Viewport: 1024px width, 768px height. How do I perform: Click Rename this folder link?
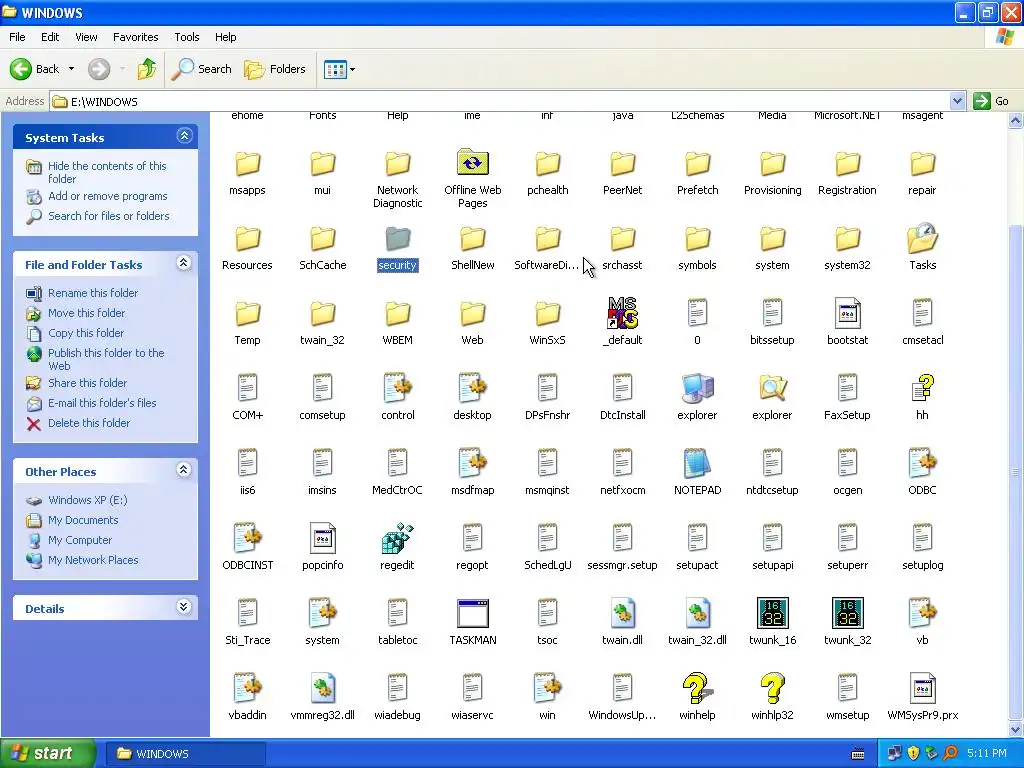pos(93,293)
